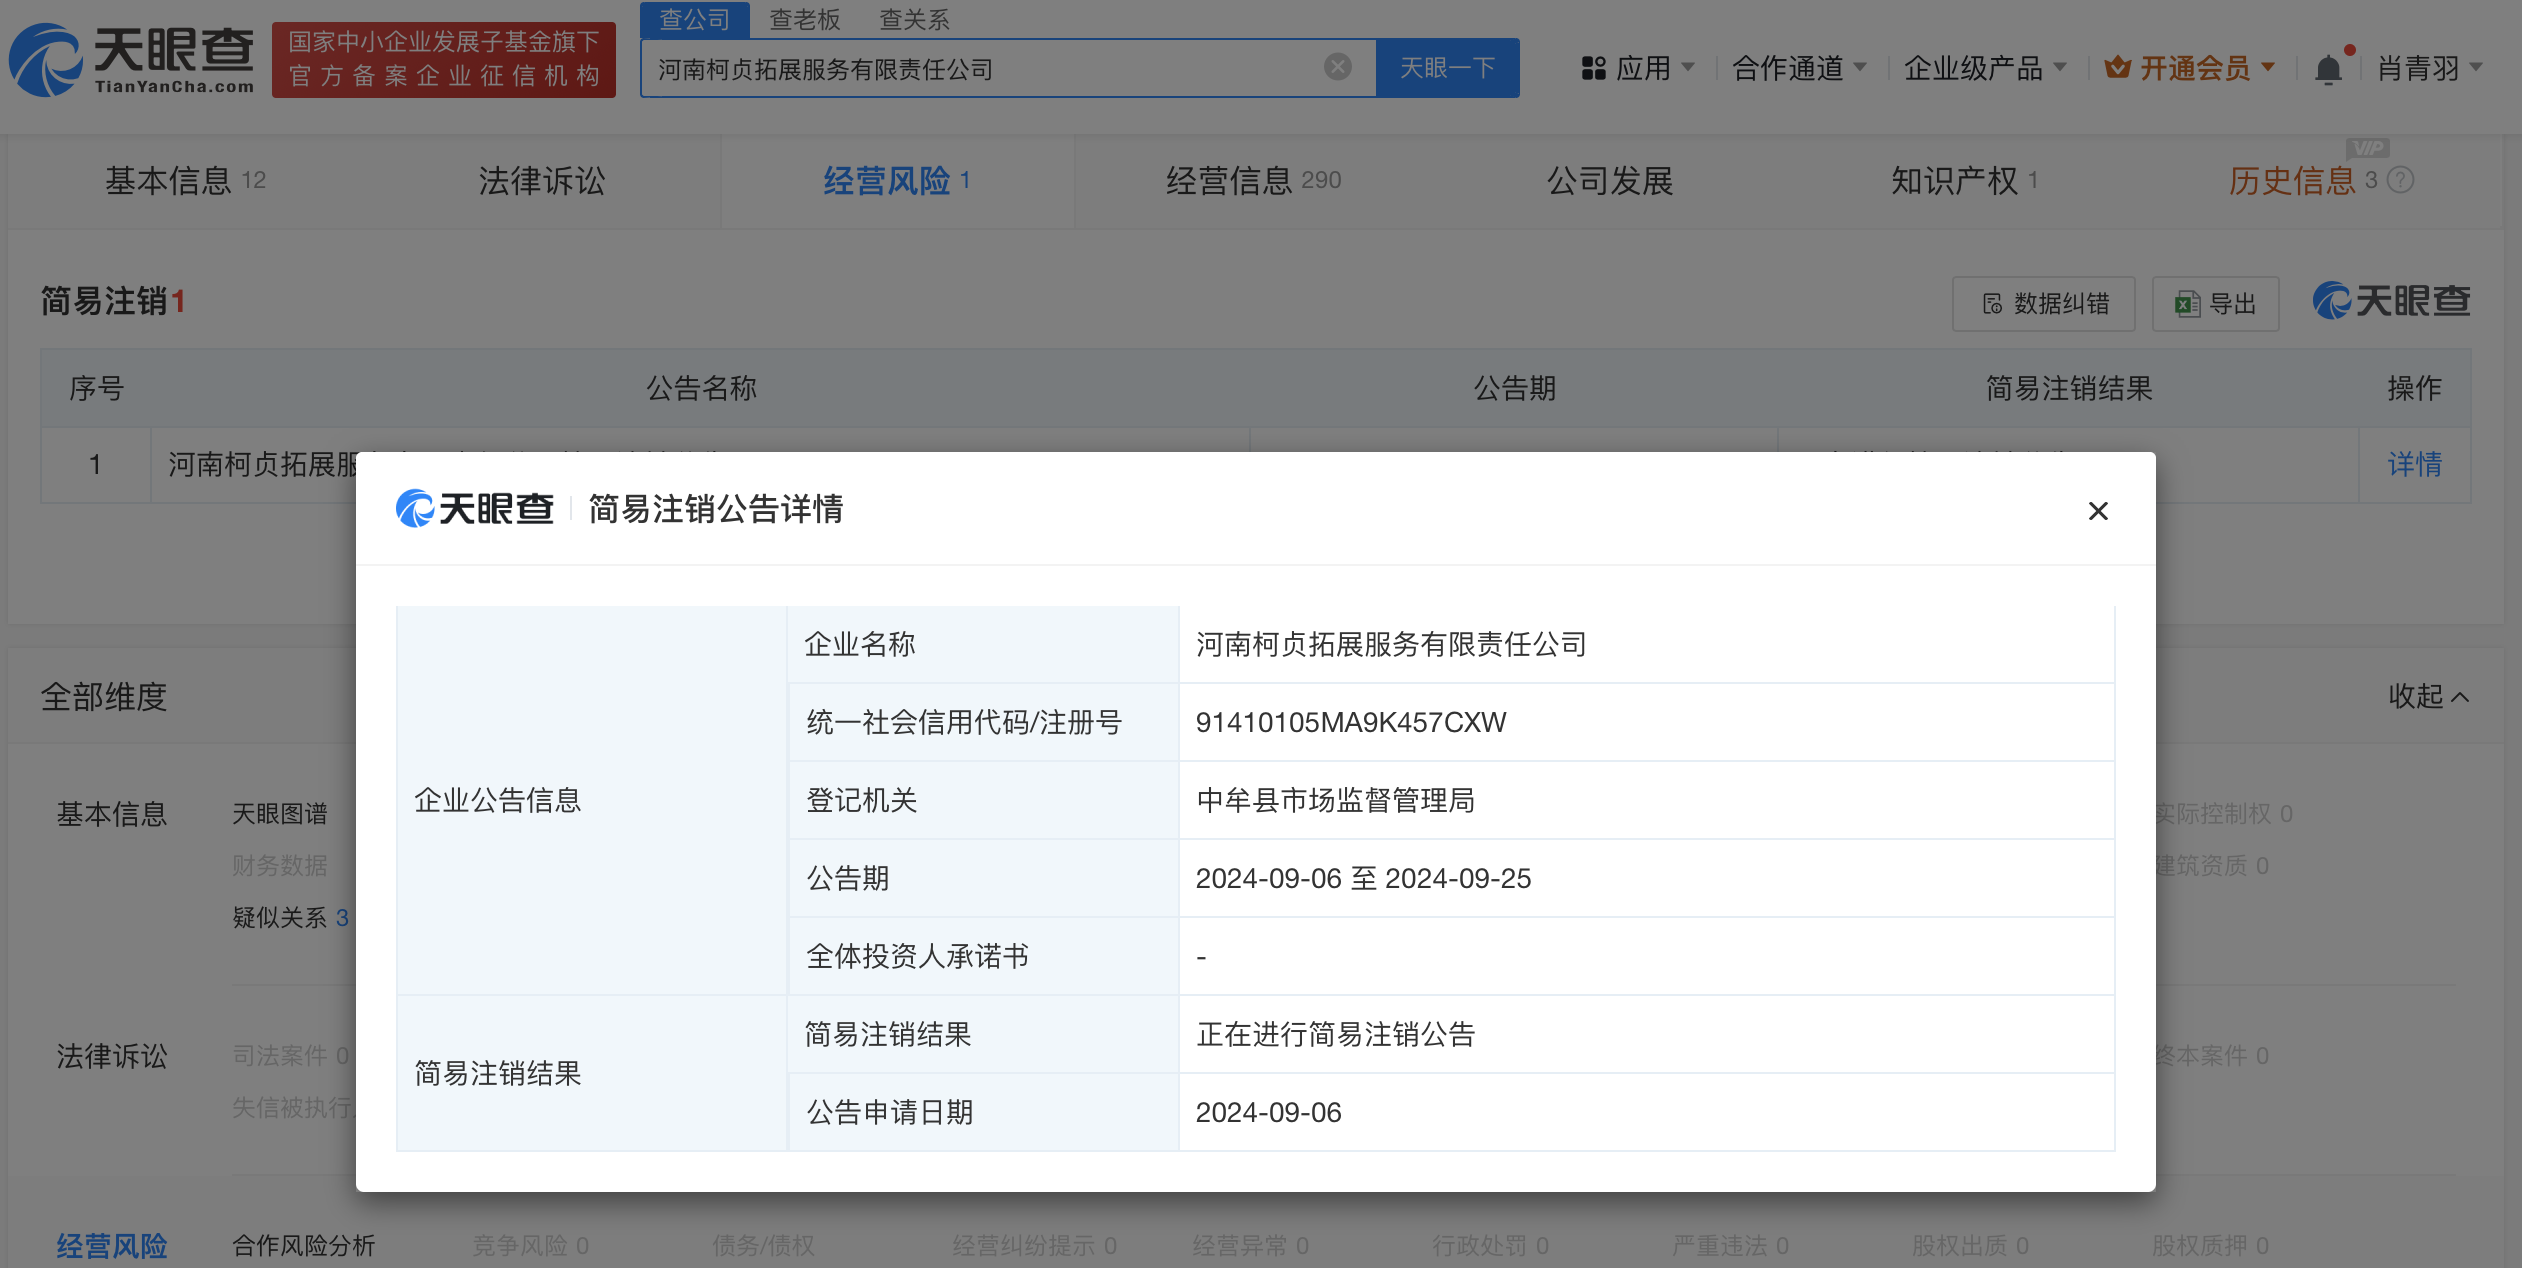Clear the company search input
This screenshot has width=2522, height=1268.
tap(1337, 67)
